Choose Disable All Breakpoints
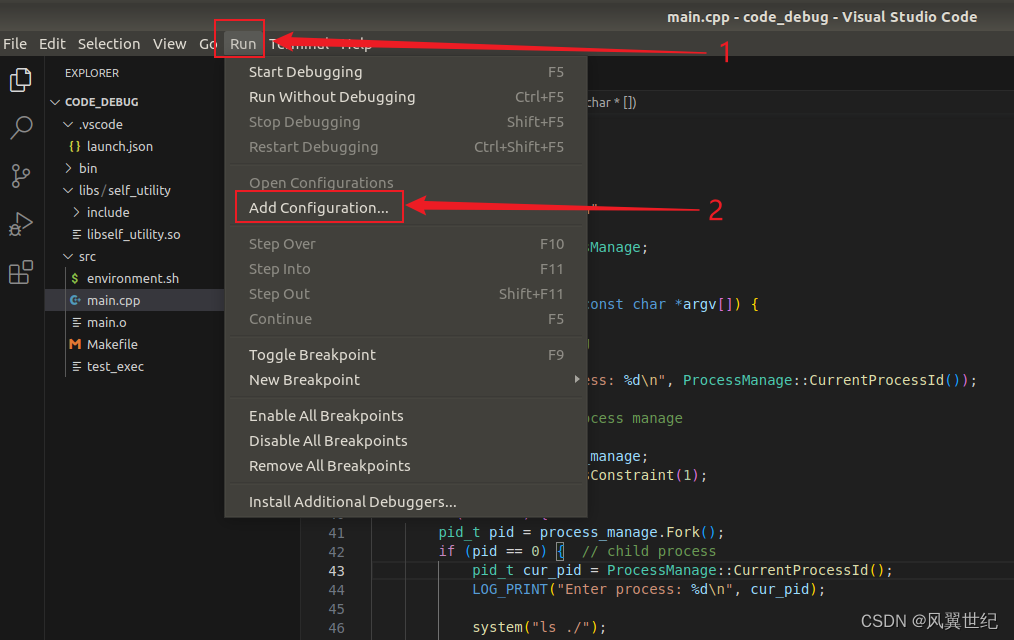Image resolution: width=1014 pixels, height=640 pixels. coord(406,441)
